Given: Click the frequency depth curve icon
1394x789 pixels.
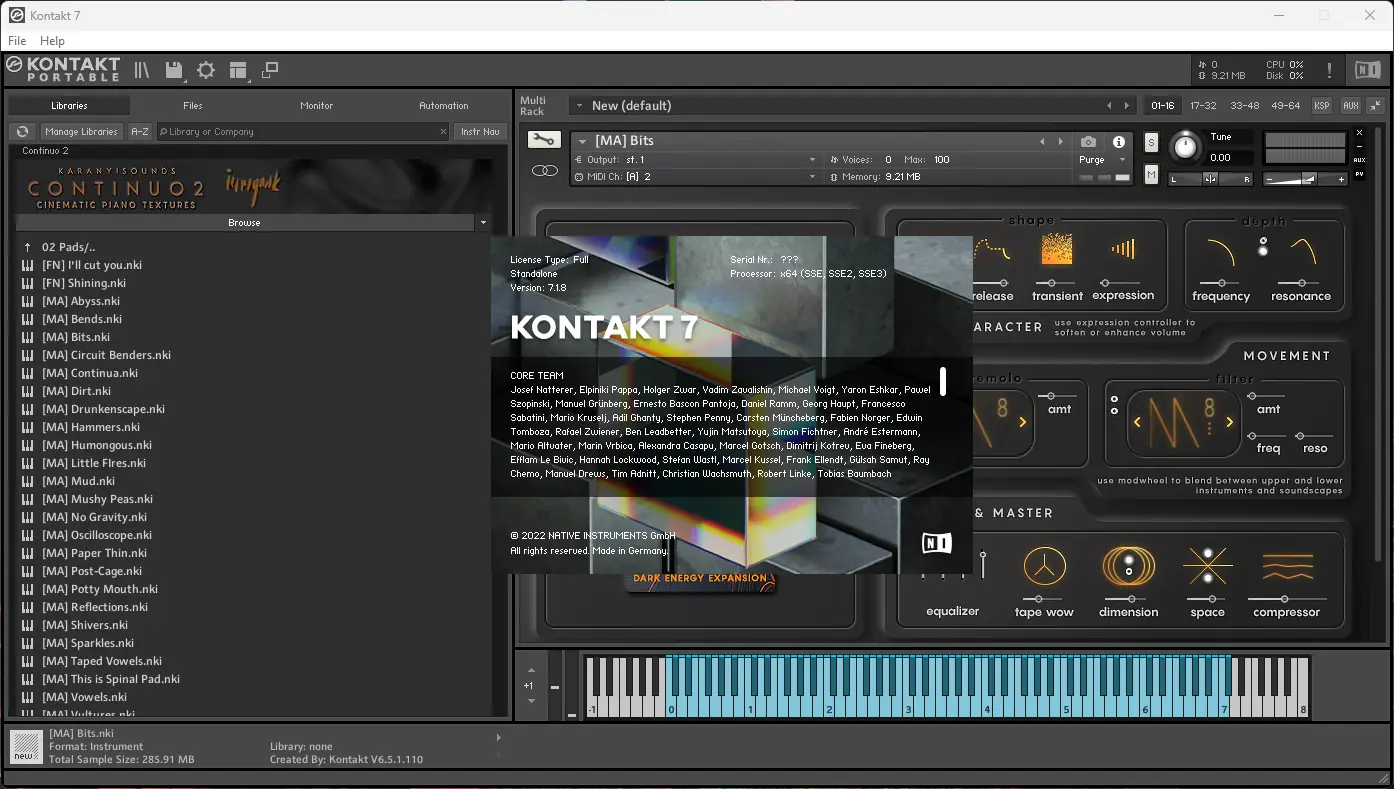Looking at the screenshot, I should (x=1220, y=251).
